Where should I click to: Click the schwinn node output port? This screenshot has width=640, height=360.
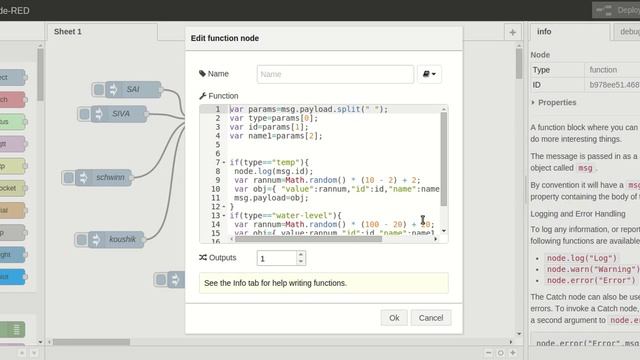[131, 178]
